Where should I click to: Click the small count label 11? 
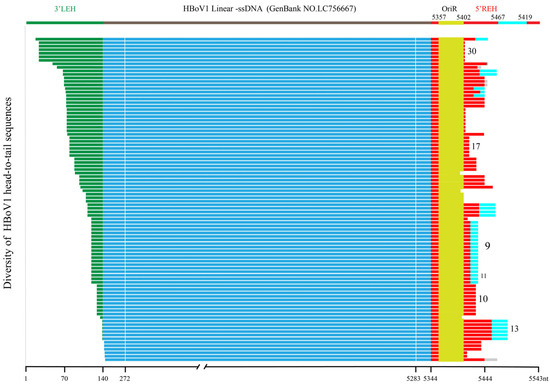[483, 276]
